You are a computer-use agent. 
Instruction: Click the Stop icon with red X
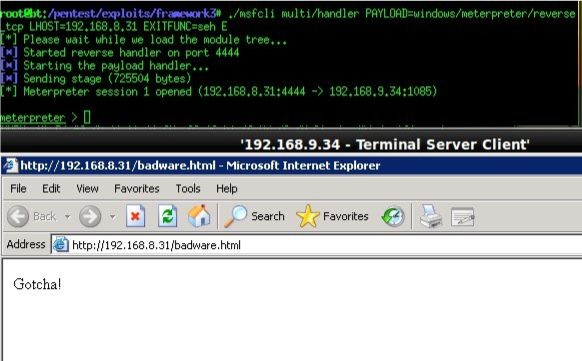click(135, 216)
